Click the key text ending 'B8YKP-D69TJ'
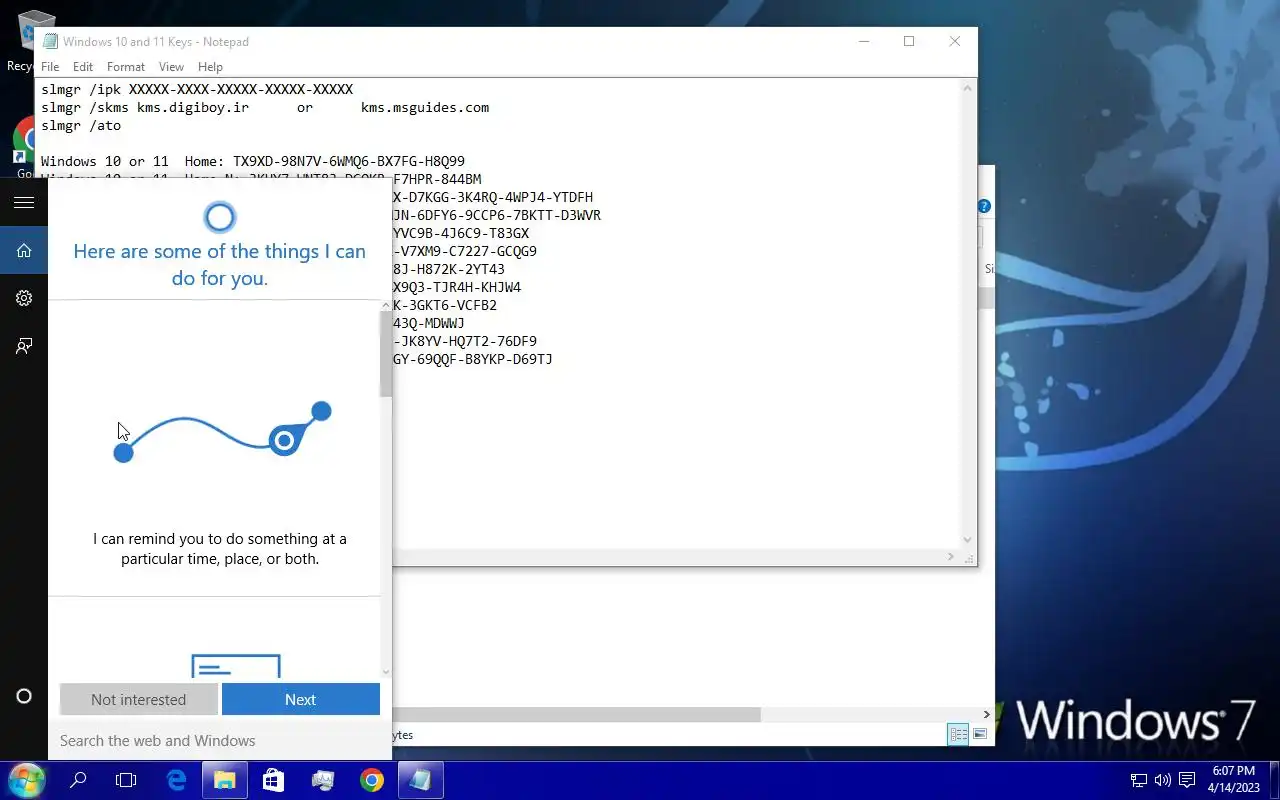The width and height of the screenshot is (1280, 800). (x=473, y=359)
